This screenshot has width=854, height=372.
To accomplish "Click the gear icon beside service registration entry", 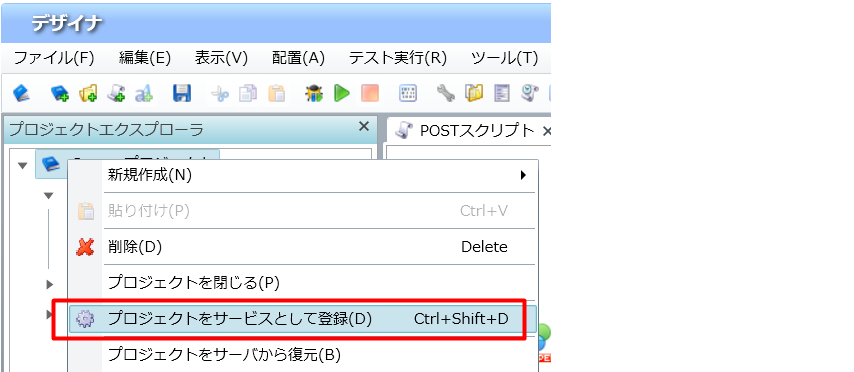I will pos(85,319).
